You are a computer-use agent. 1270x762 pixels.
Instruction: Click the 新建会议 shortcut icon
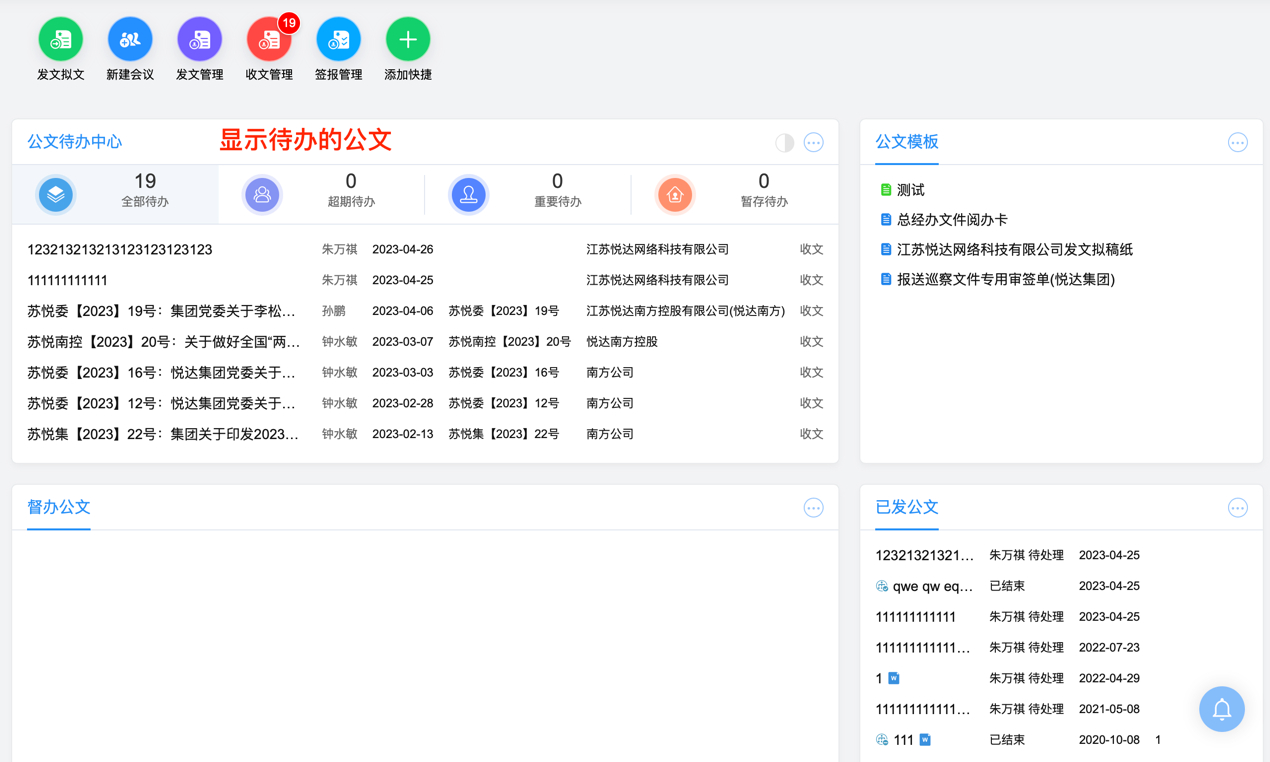click(130, 40)
